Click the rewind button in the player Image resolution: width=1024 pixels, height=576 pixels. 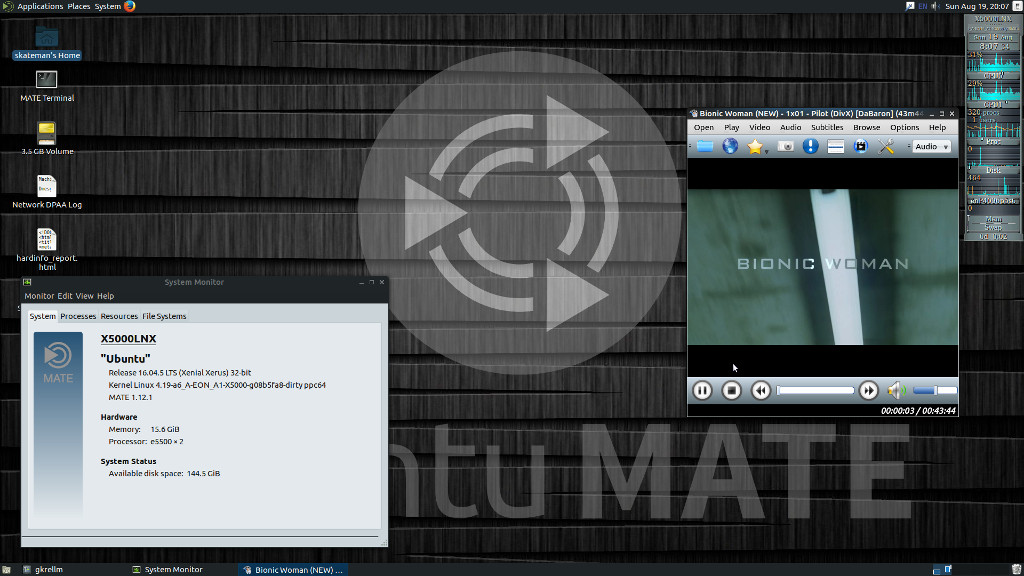pos(761,391)
